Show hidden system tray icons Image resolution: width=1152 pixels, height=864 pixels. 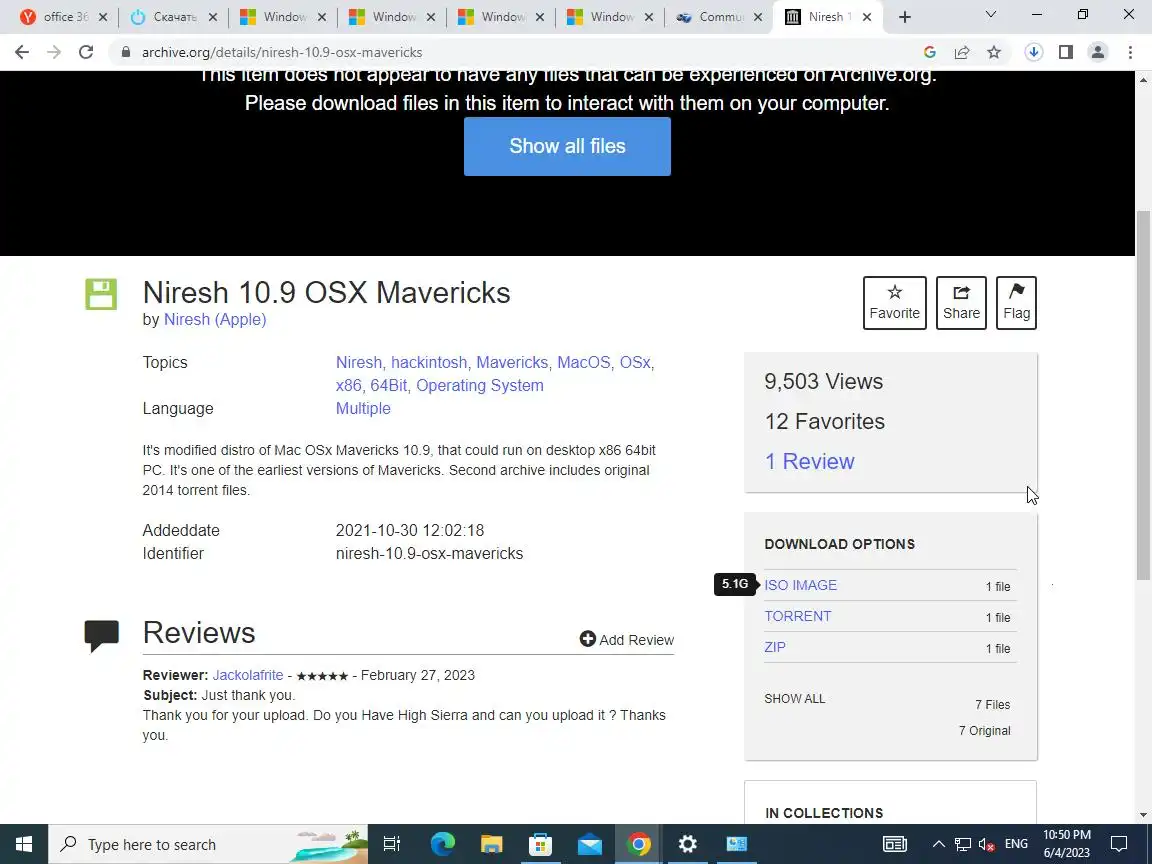(x=938, y=844)
